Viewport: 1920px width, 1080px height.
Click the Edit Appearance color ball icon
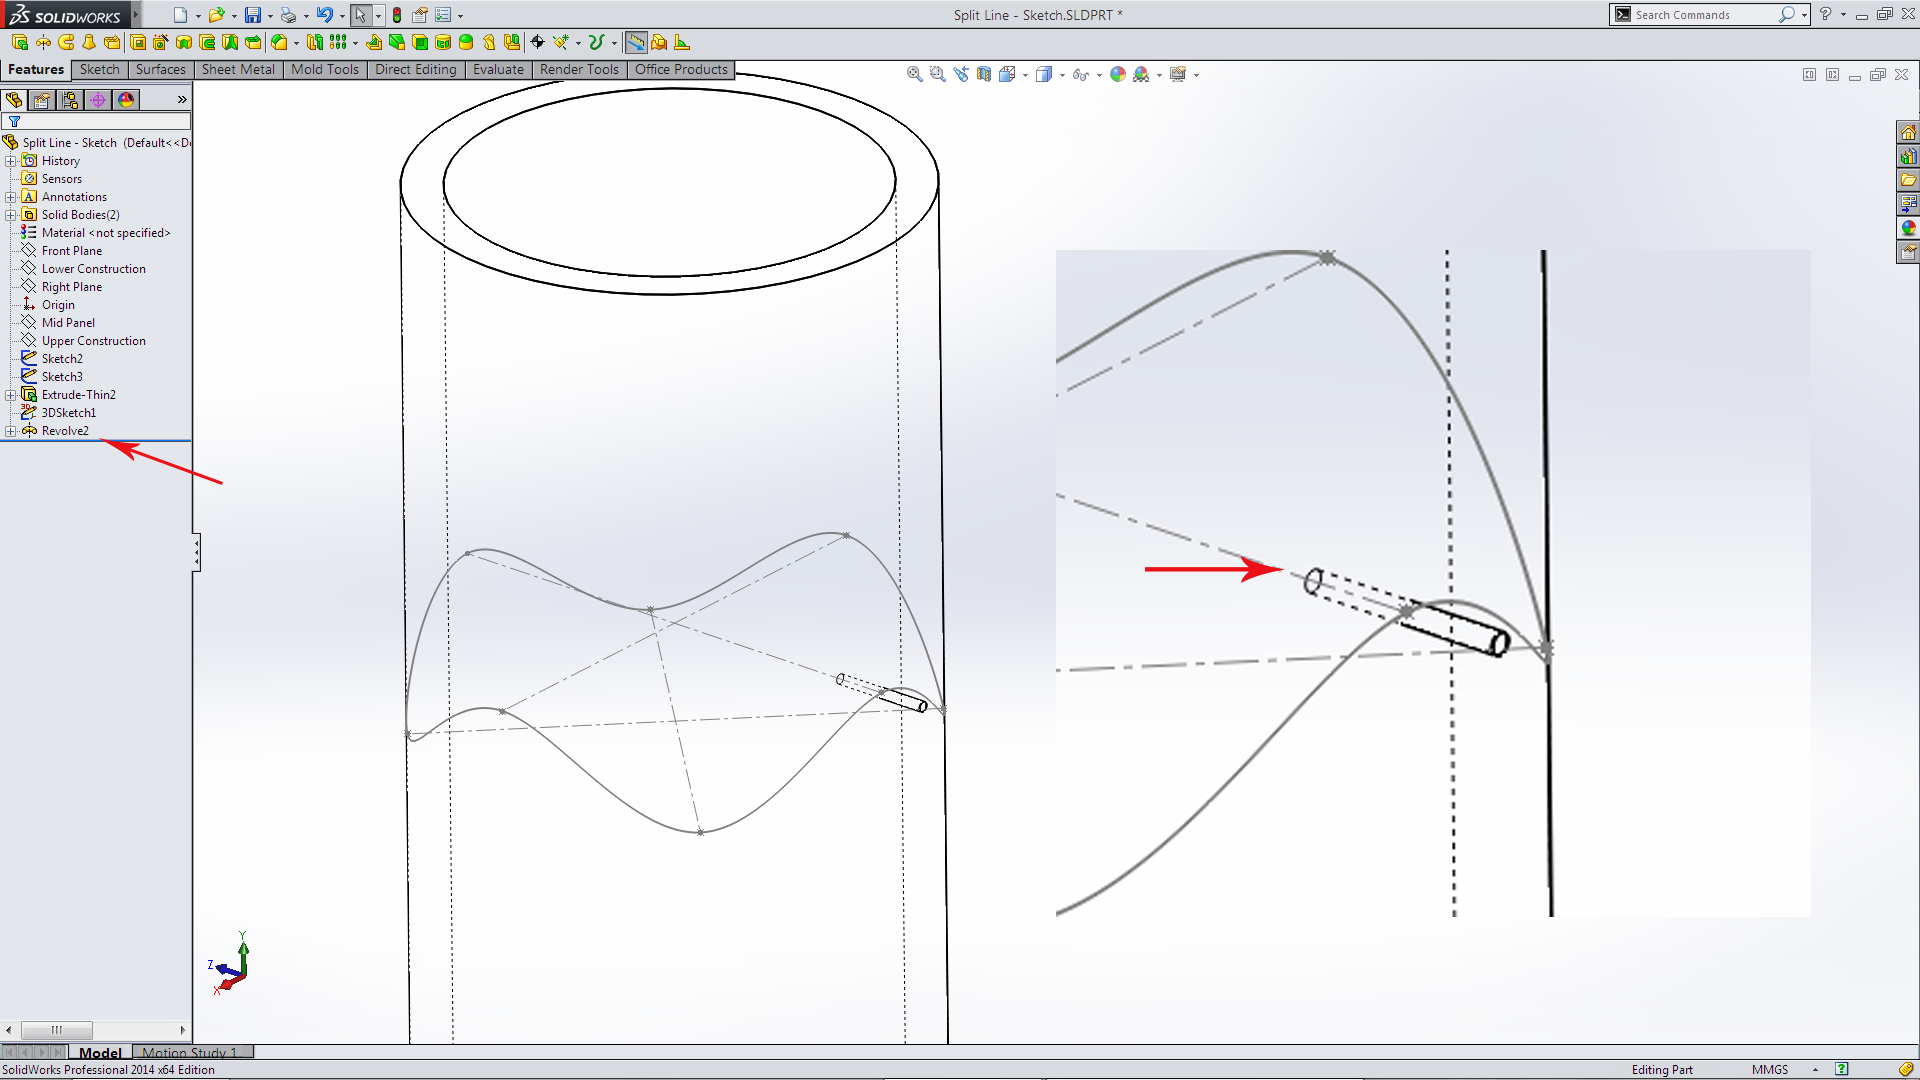point(1118,74)
